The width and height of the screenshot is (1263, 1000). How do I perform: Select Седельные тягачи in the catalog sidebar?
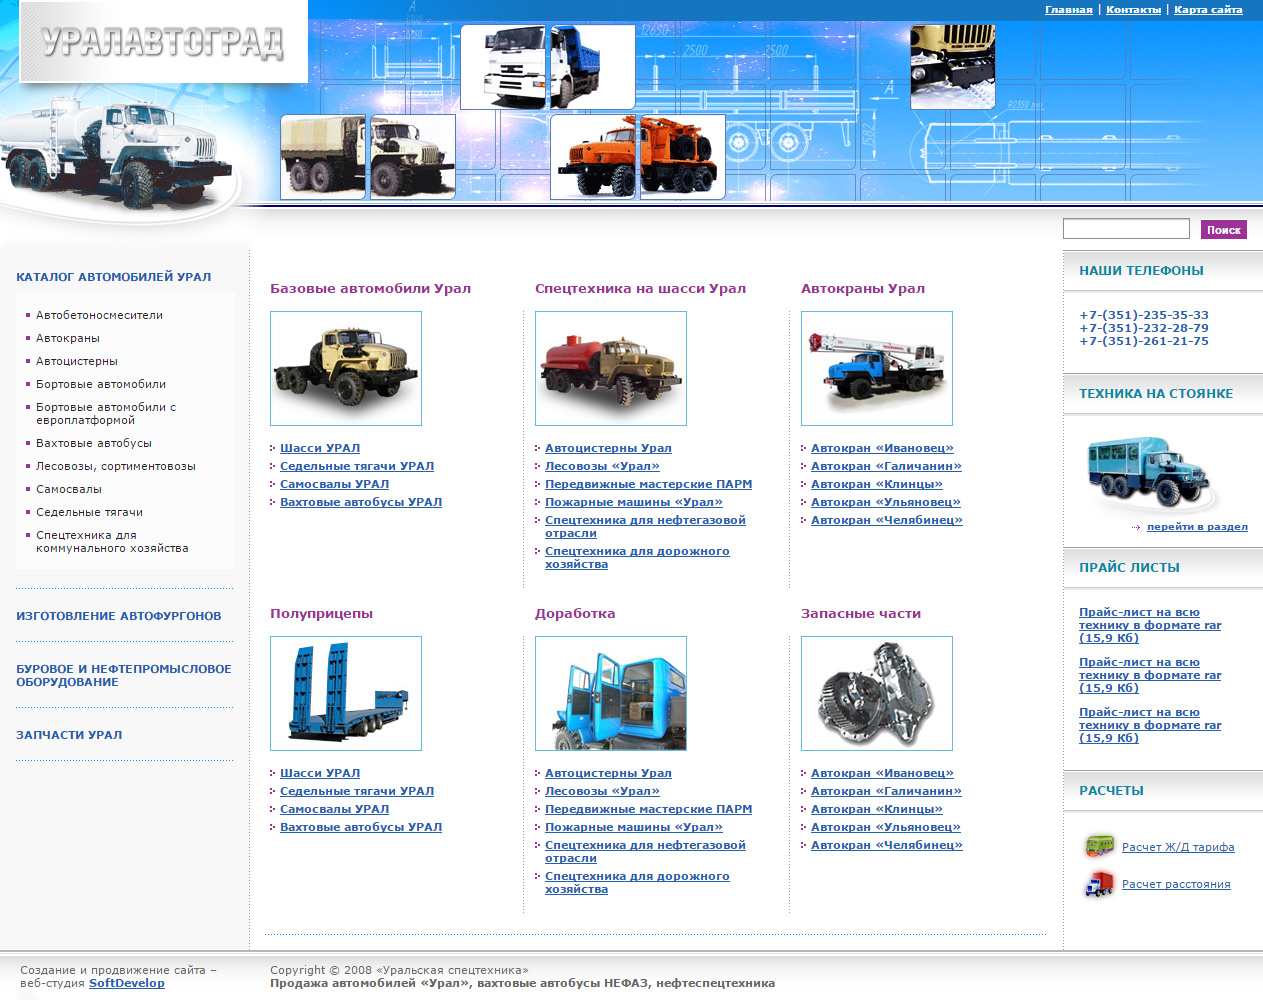(x=89, y=512)
